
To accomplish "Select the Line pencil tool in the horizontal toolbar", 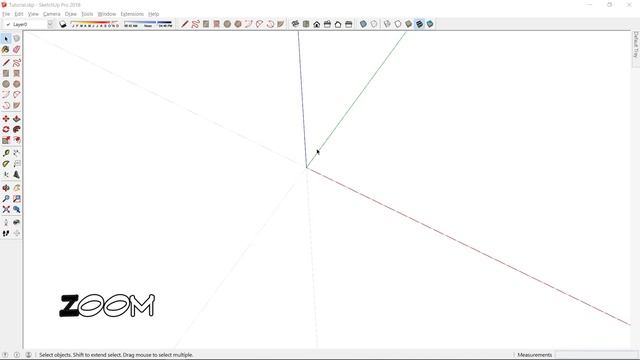I will pyautogui.click(x=184, y=24).
